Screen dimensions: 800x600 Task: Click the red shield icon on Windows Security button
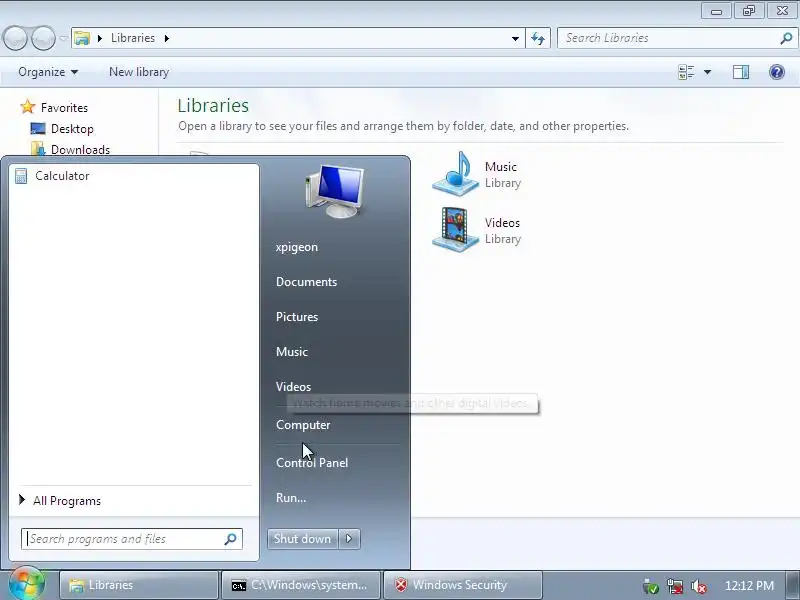point(401,585)
